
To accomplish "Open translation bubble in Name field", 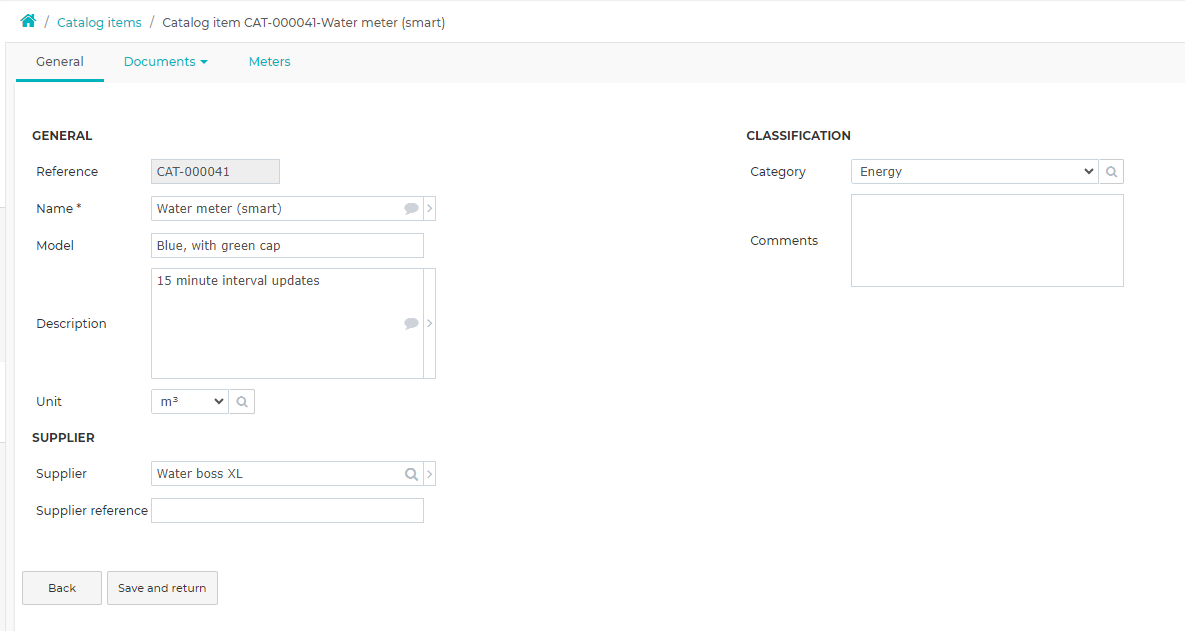I will click(x=411, y=209).
